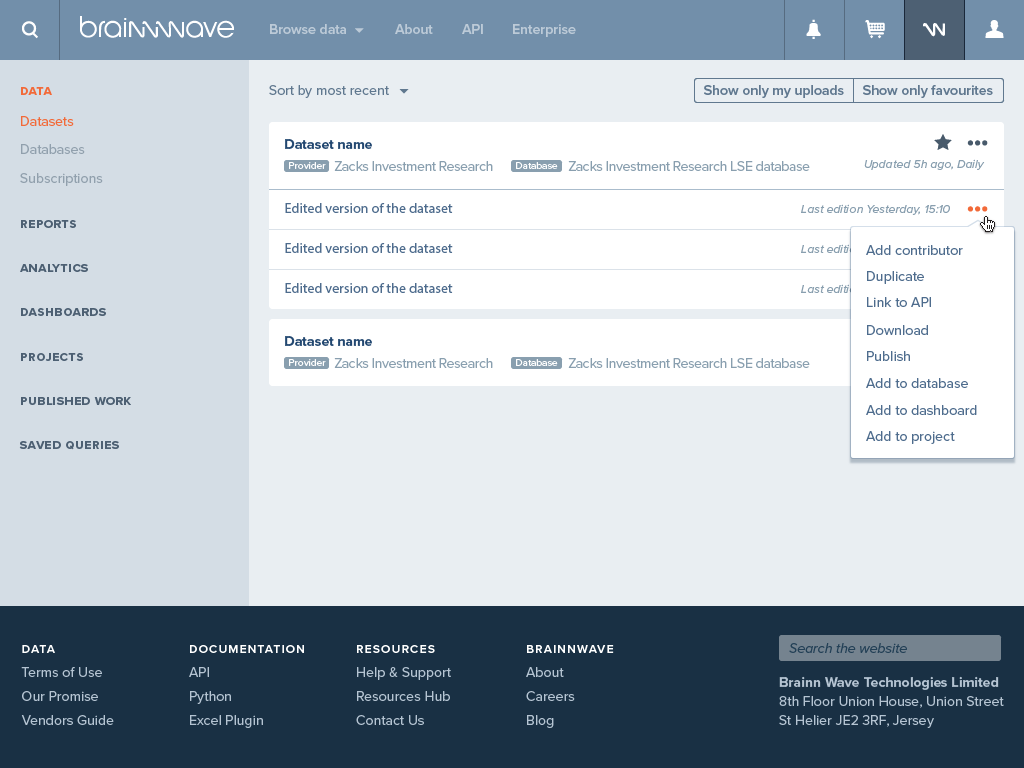Viewport: 1024px width, 768px height.
Task: Expand the ANALYTICS sidebar section
Action: 54,268
